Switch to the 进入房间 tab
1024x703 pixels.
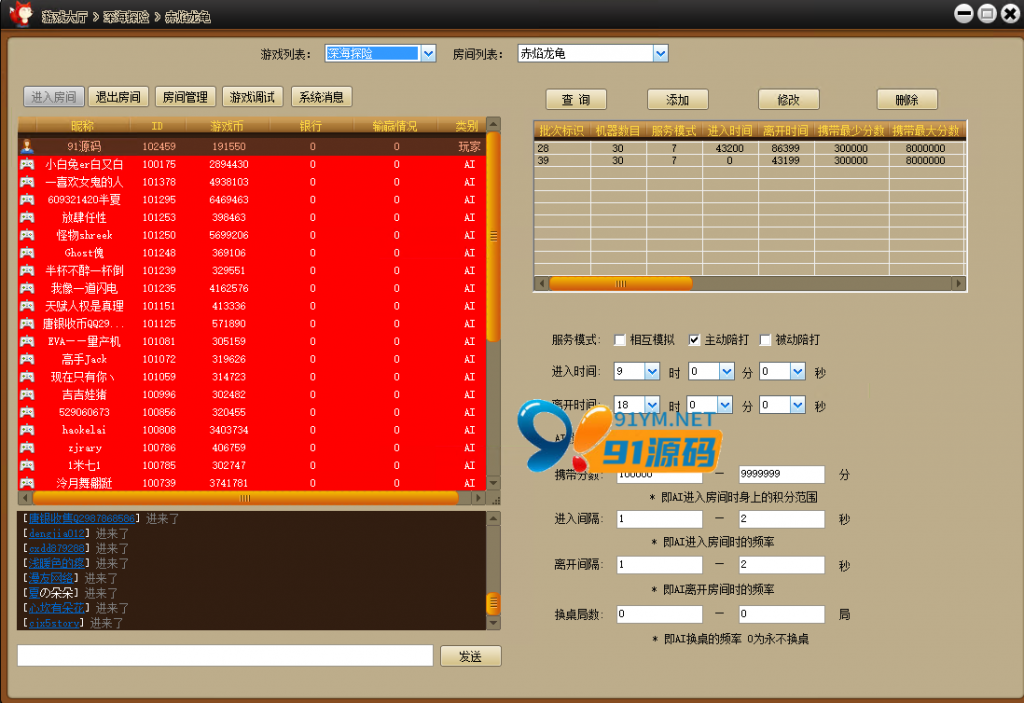pyautogui.click(x=54, y=97)
